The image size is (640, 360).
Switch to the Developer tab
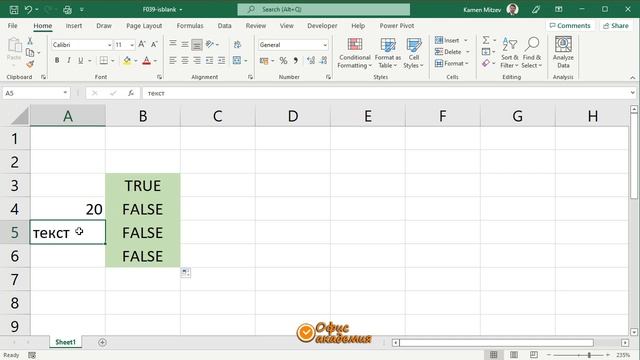[x=322, y=26]
